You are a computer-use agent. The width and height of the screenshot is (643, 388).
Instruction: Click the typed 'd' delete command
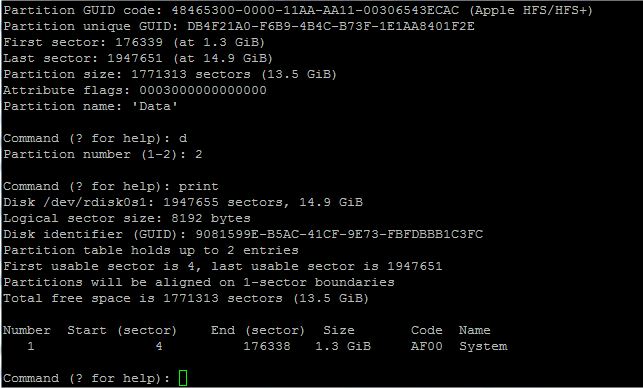pyautogui.click(x=183, y=138)
